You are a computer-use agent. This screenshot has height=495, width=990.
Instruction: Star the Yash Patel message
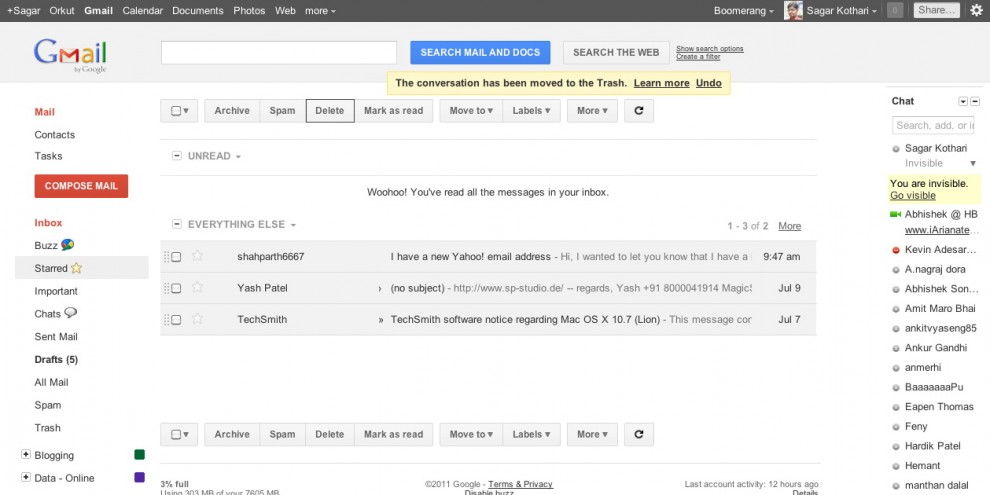(x=197, y=287)
